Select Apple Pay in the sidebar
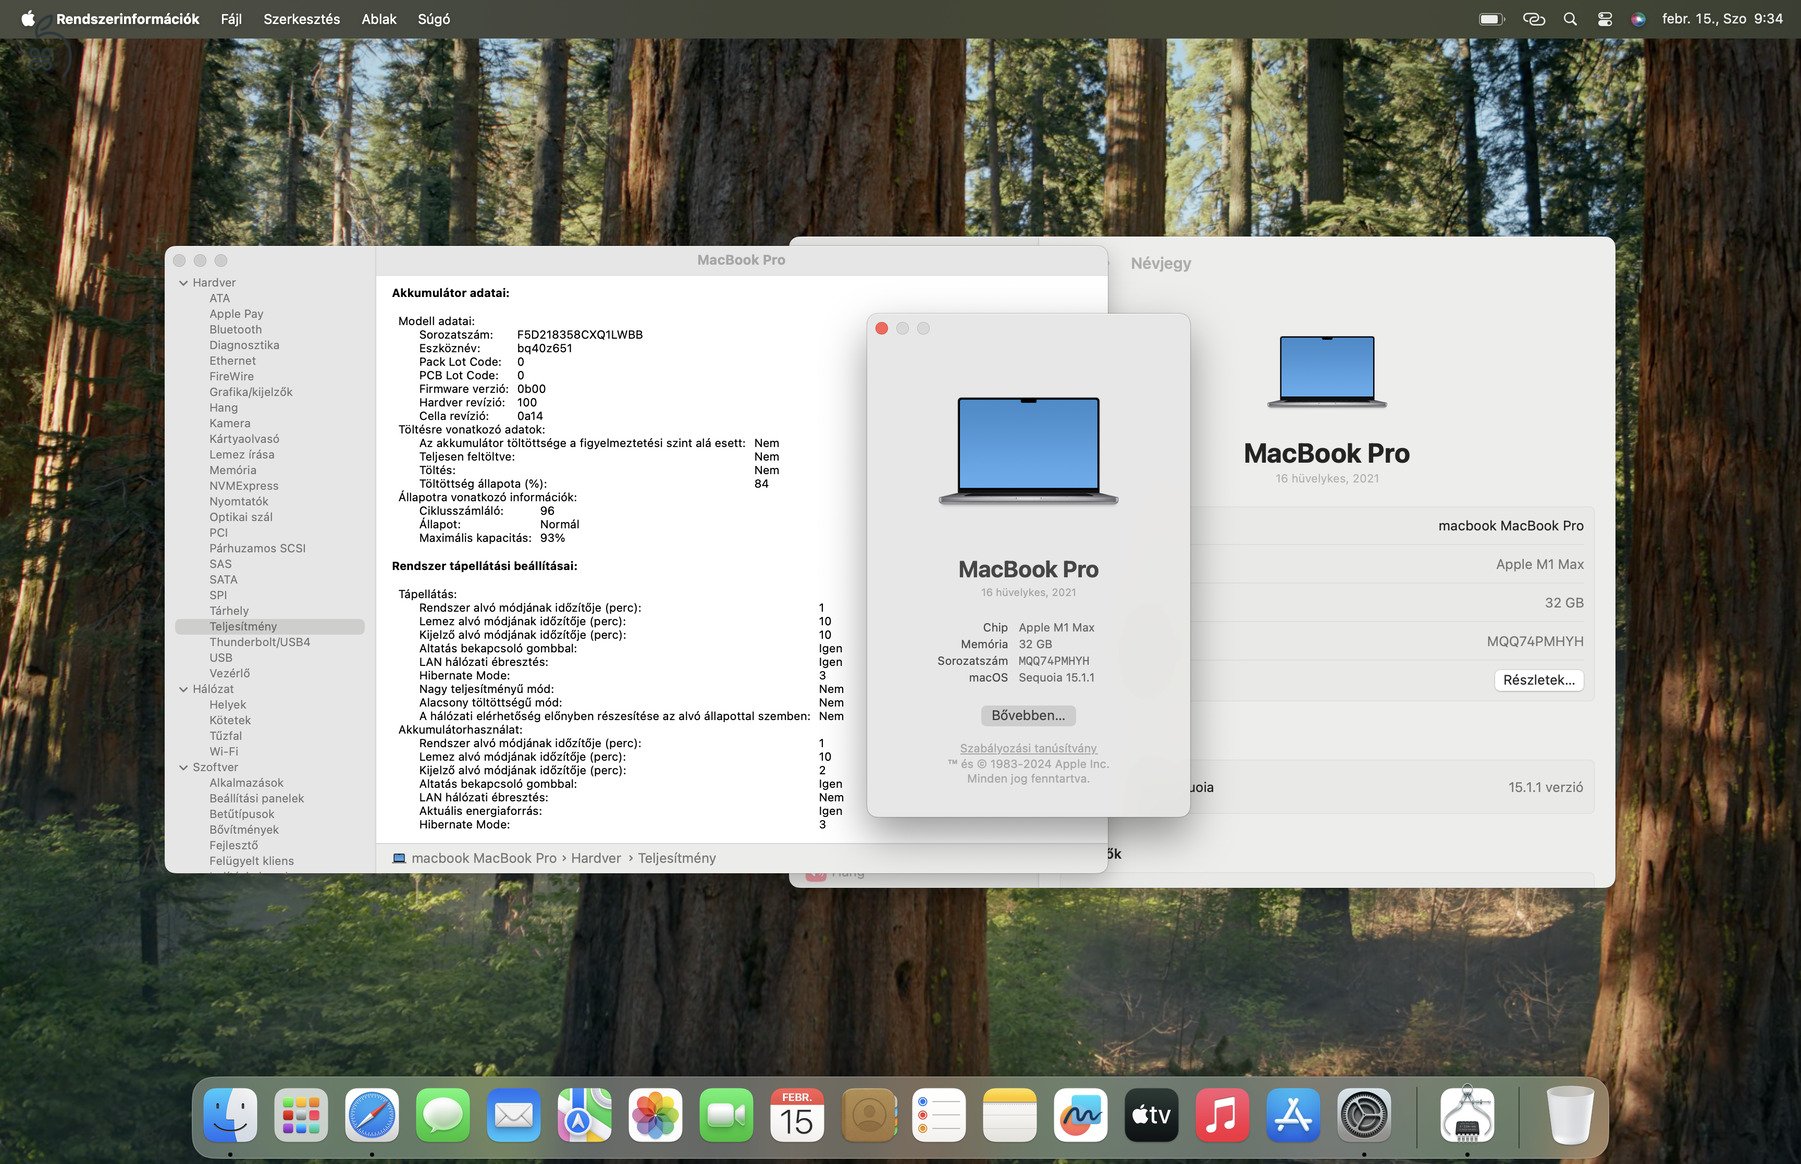This screenshot has height=1164, width=1801. [236, 314]
